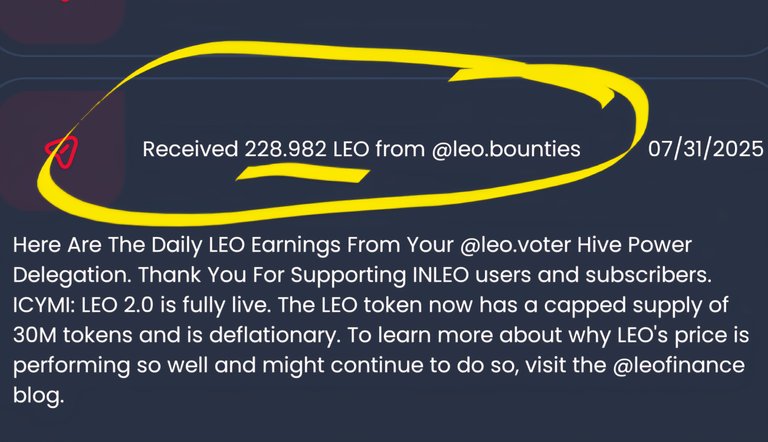Click the red paper plane transfer icon

click(62, 152)
